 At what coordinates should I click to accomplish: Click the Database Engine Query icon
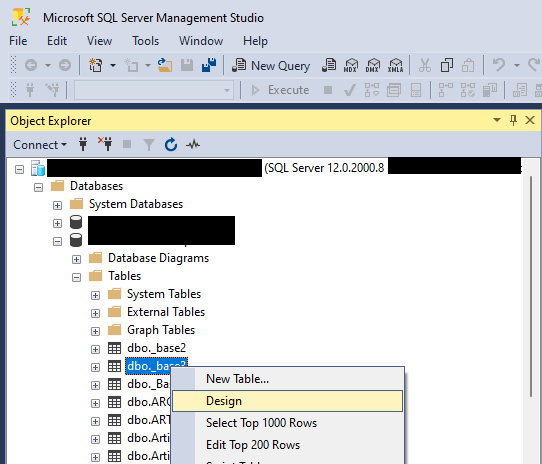coord(329,65)
